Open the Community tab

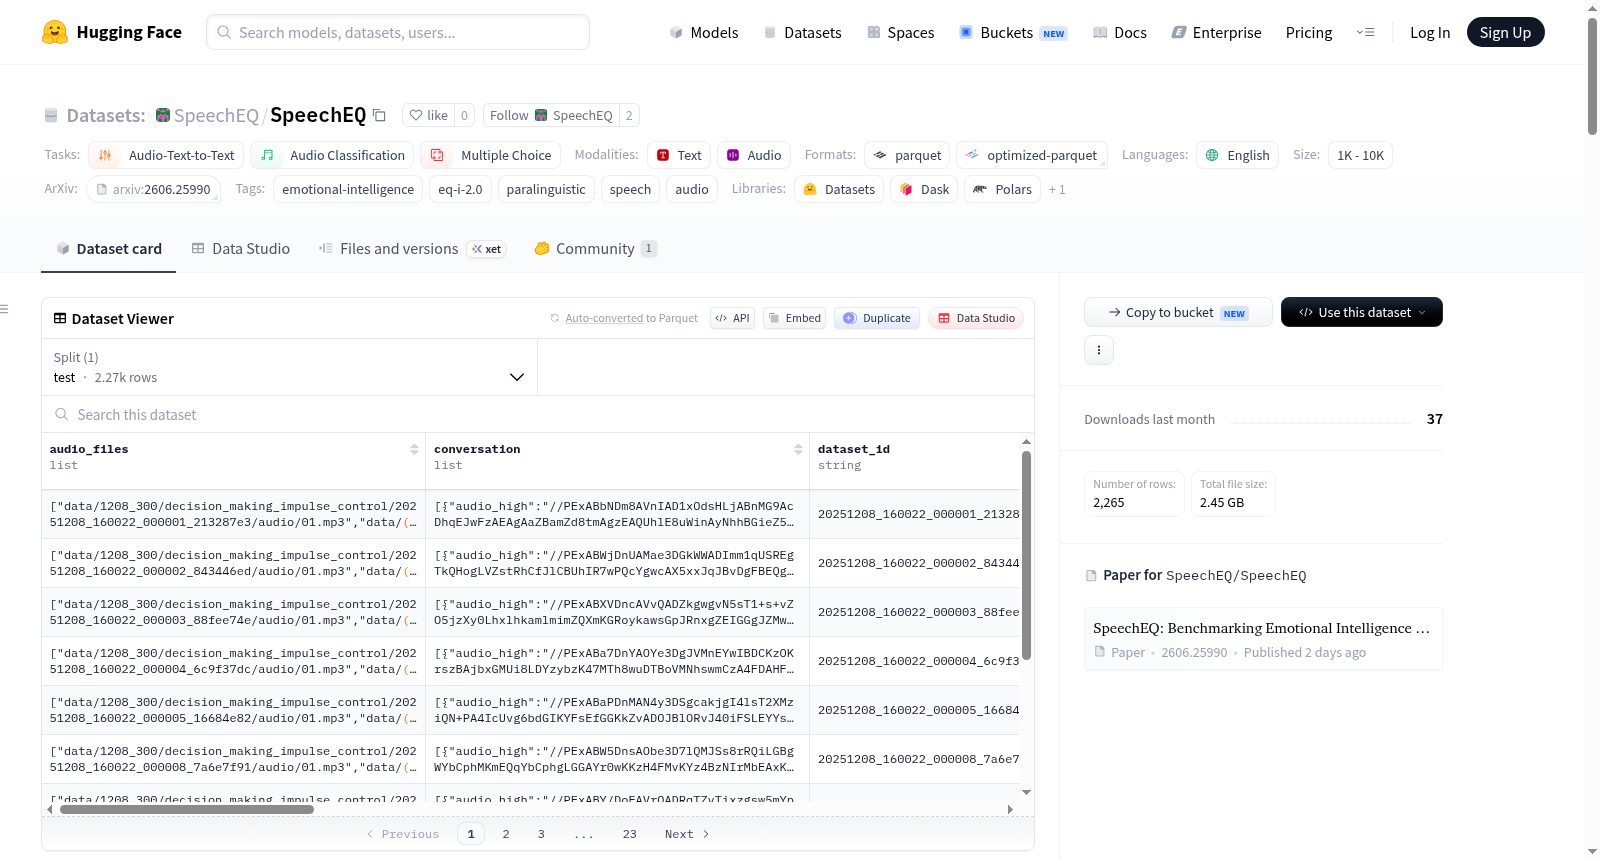coord(595,249)
